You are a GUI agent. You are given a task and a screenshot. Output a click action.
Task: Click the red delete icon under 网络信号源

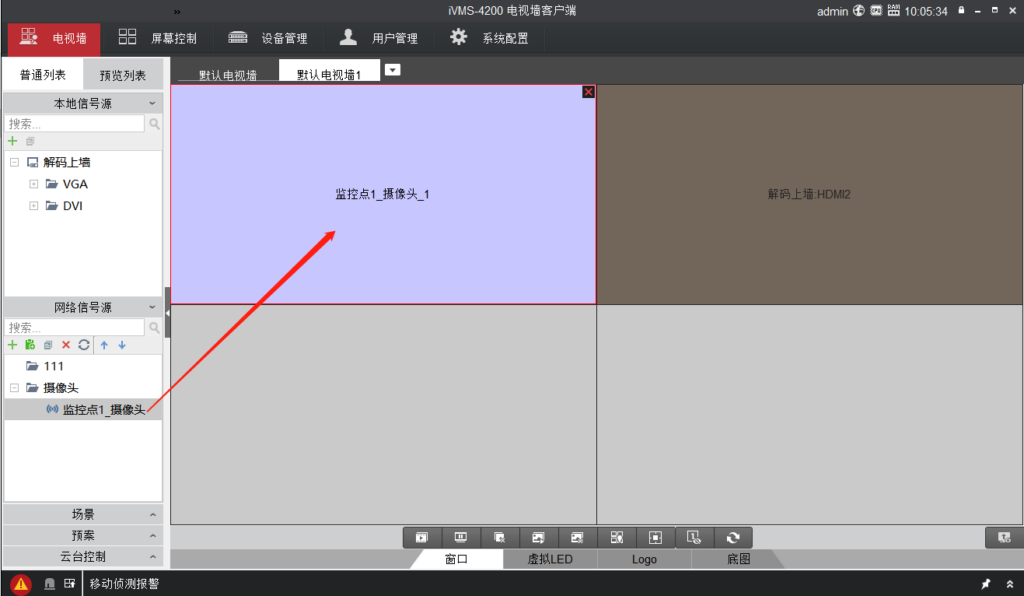(66, 345)
